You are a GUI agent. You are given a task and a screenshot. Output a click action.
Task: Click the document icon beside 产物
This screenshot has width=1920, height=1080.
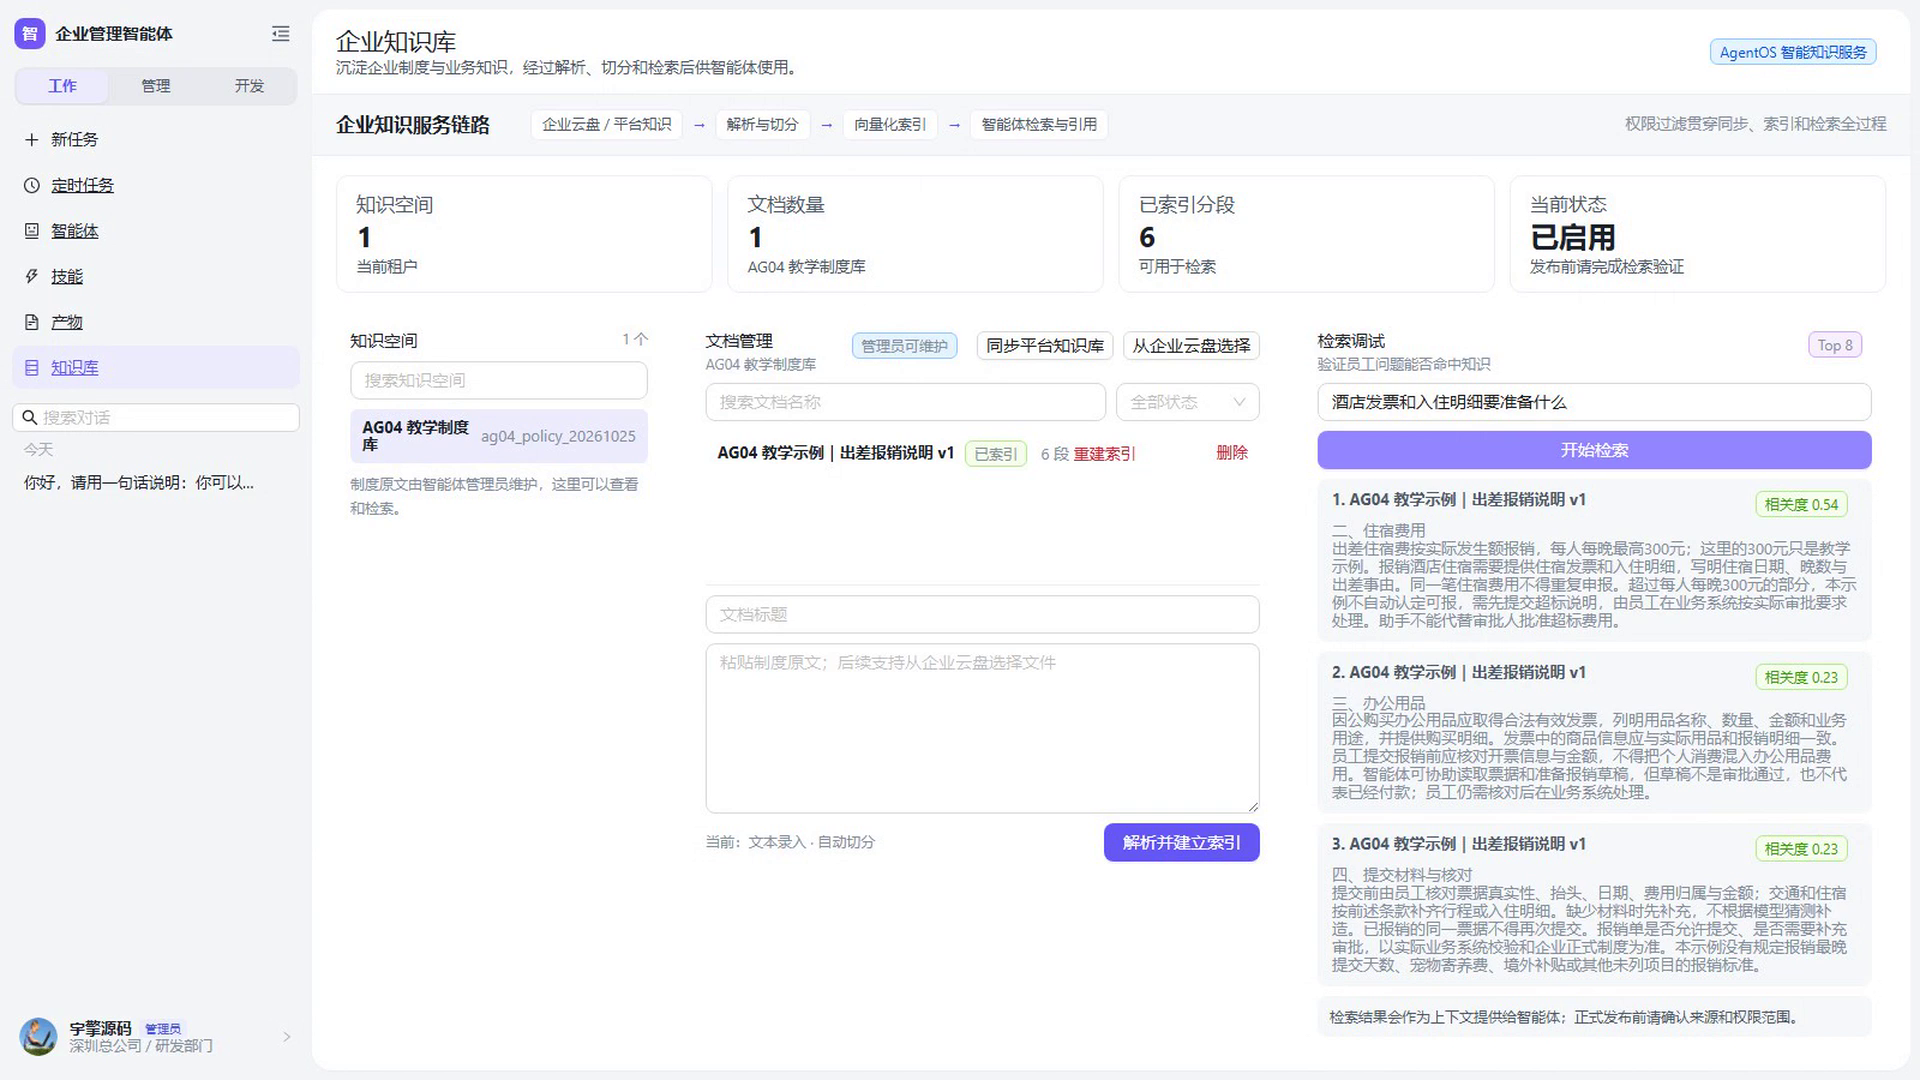point(31,322)
